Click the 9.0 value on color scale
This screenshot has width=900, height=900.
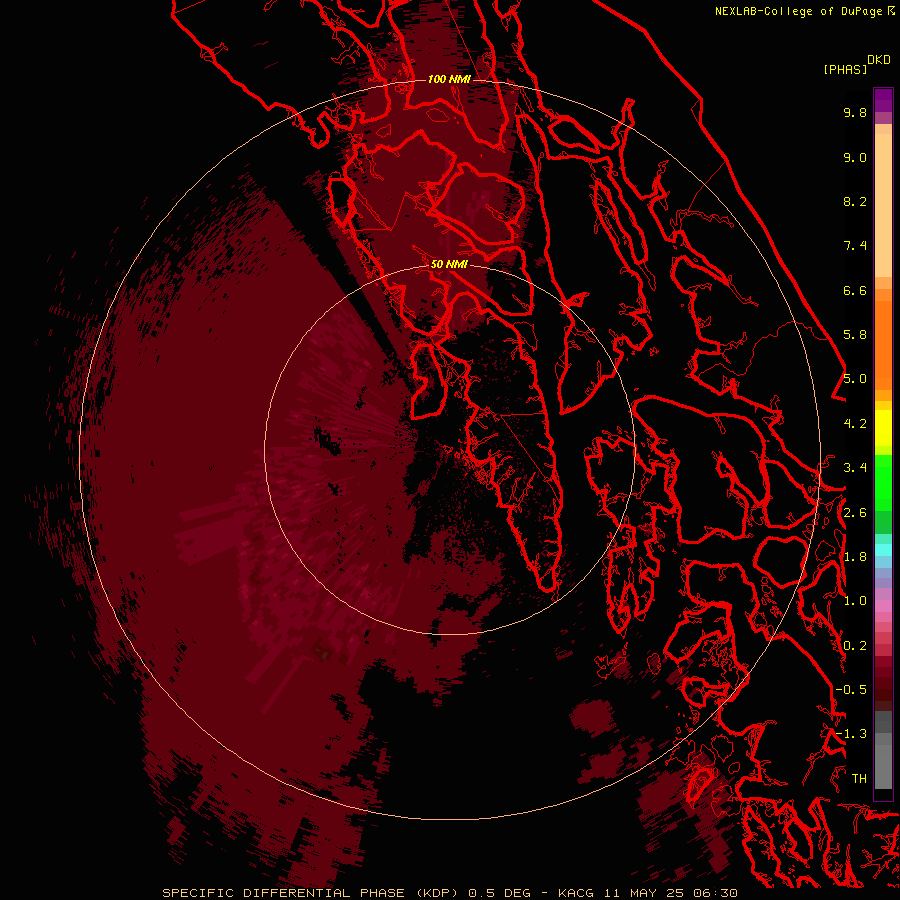(855, 158)
